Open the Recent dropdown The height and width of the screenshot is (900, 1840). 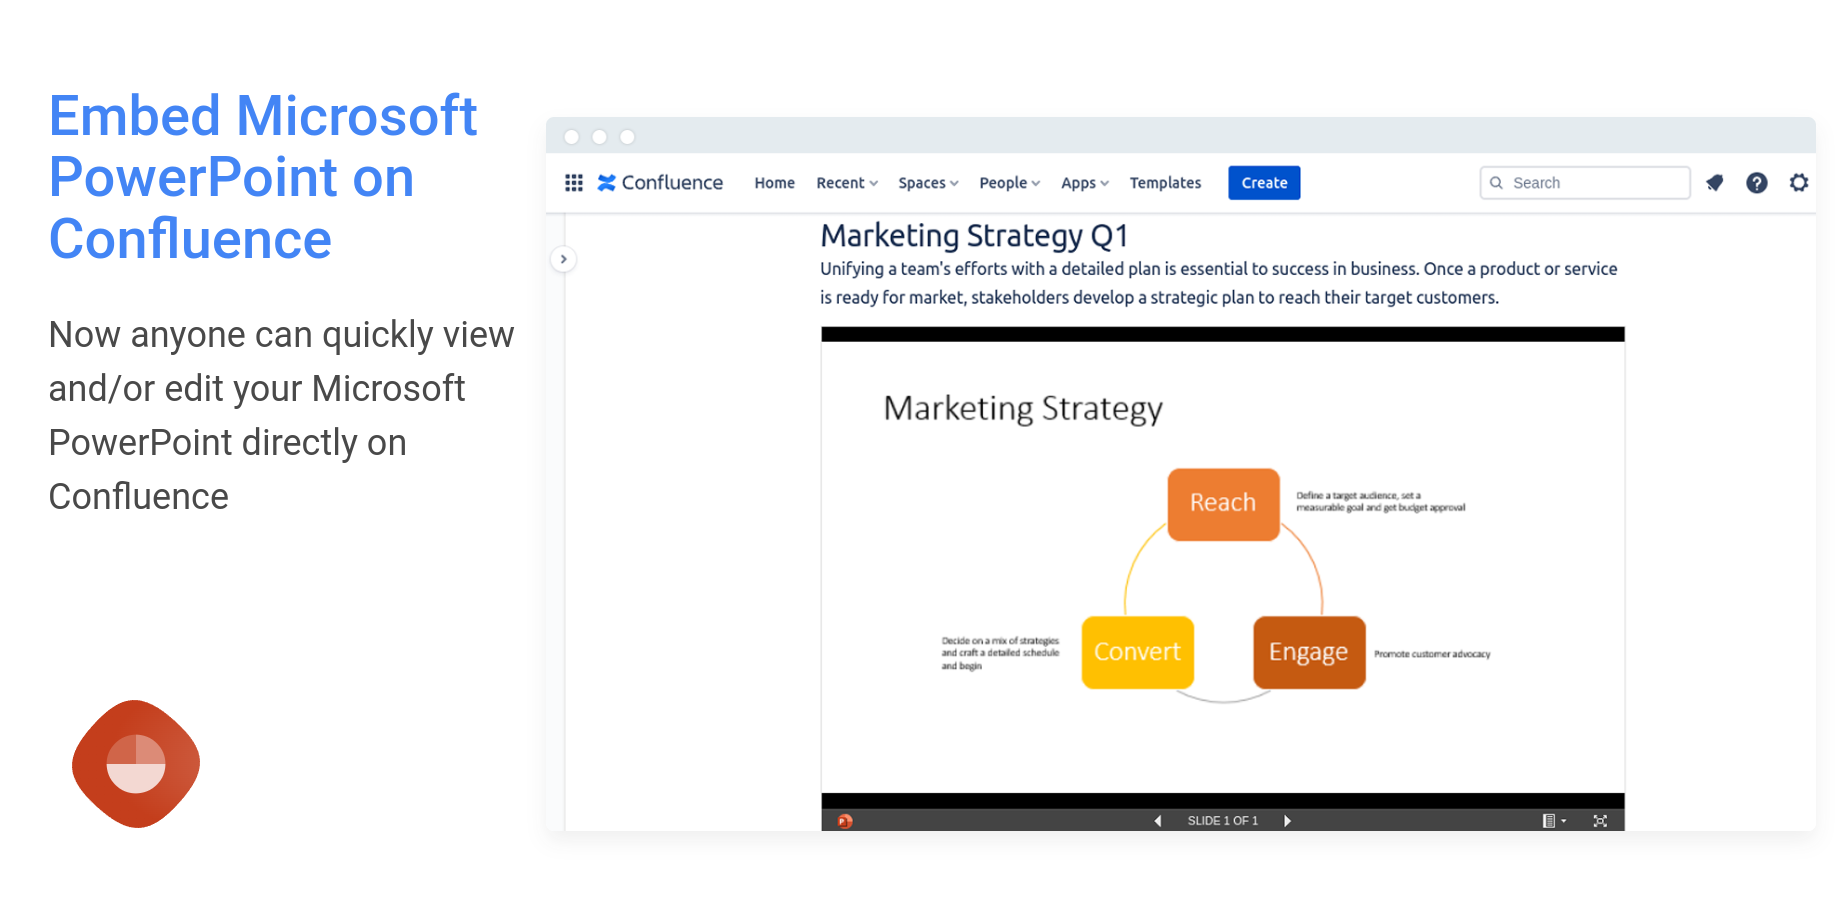click(x=847, y=183)
